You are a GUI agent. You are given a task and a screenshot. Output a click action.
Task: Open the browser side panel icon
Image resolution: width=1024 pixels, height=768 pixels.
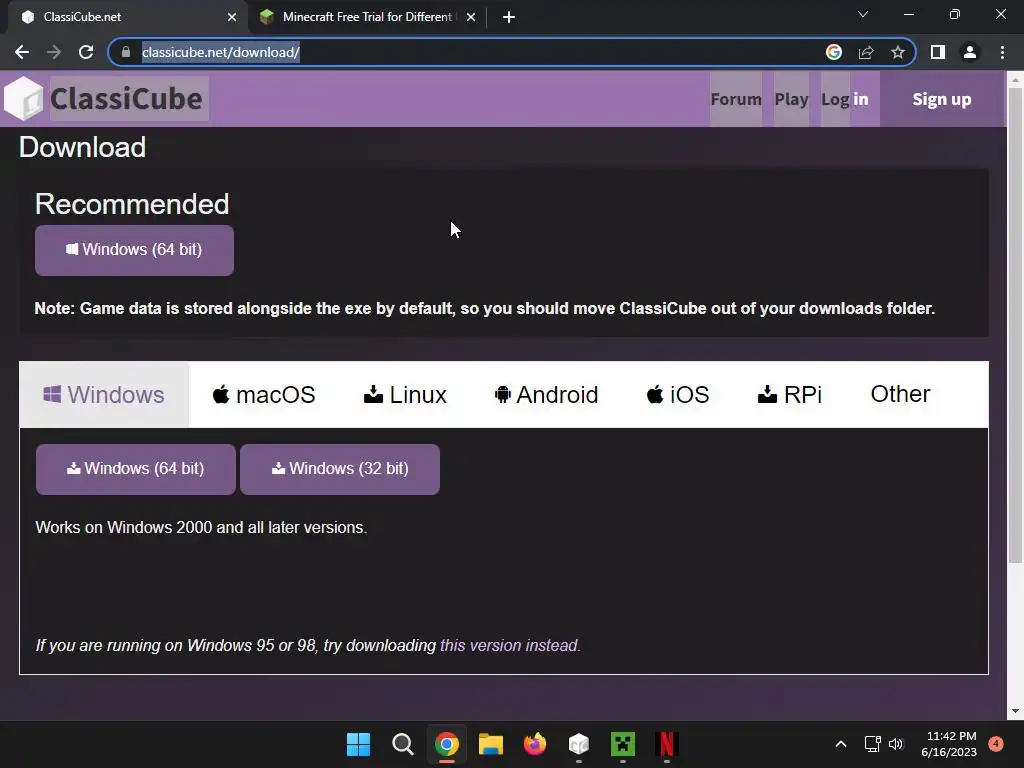[x=938, y=52]
